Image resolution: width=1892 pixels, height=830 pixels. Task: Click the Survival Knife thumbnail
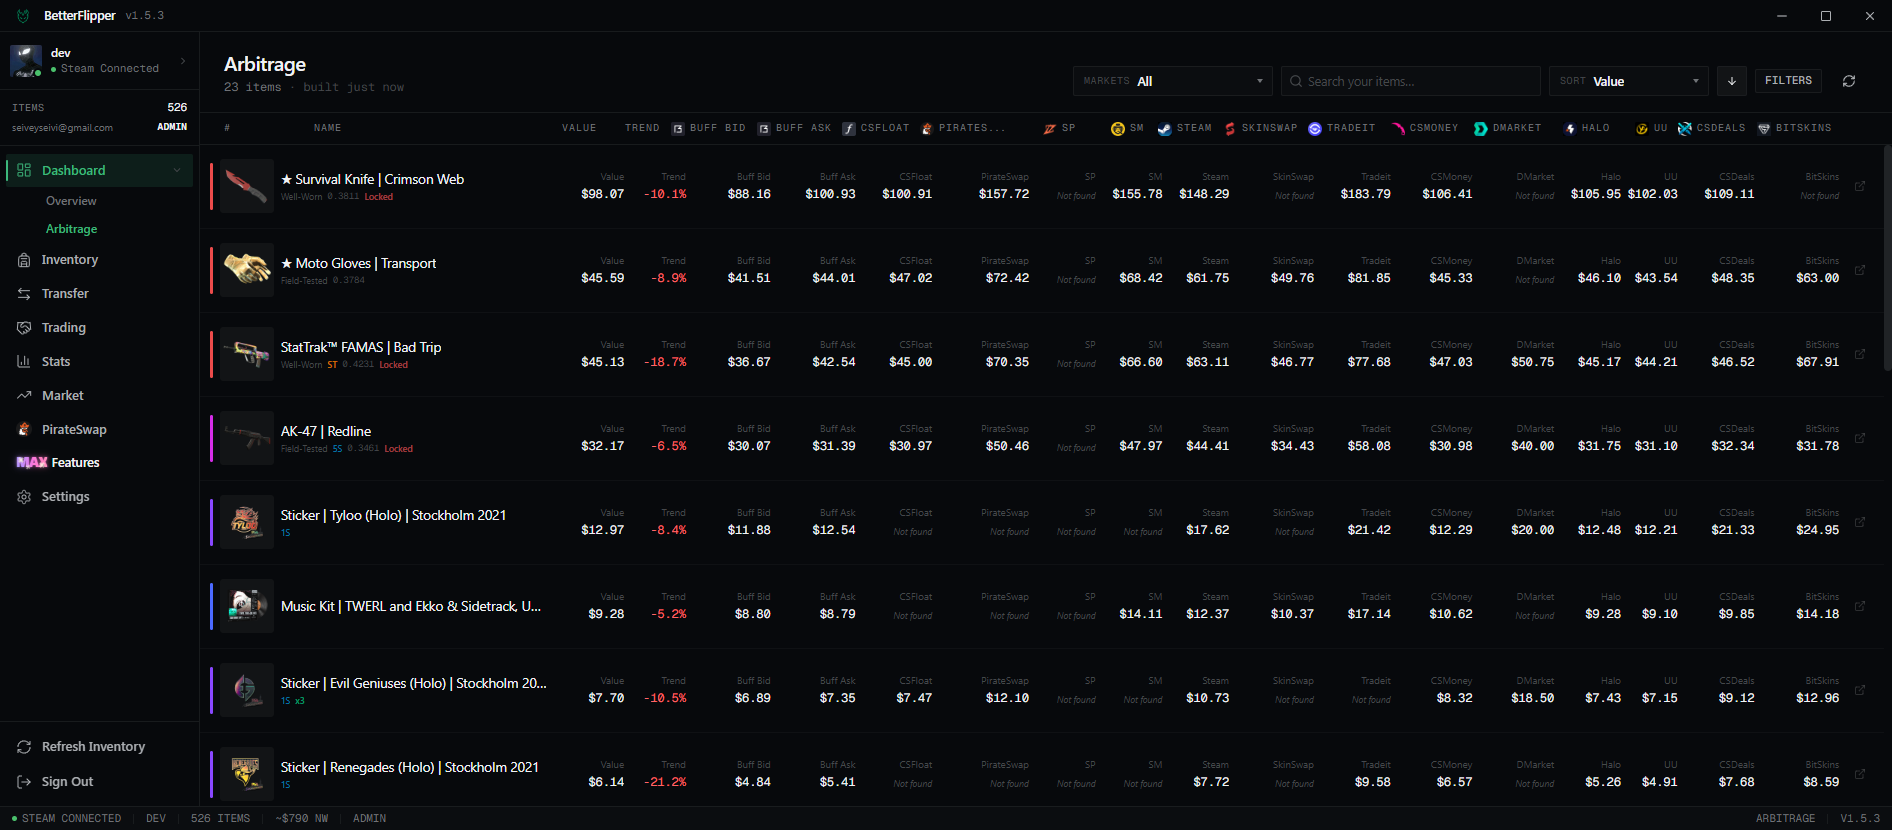(x=247, y=186)
